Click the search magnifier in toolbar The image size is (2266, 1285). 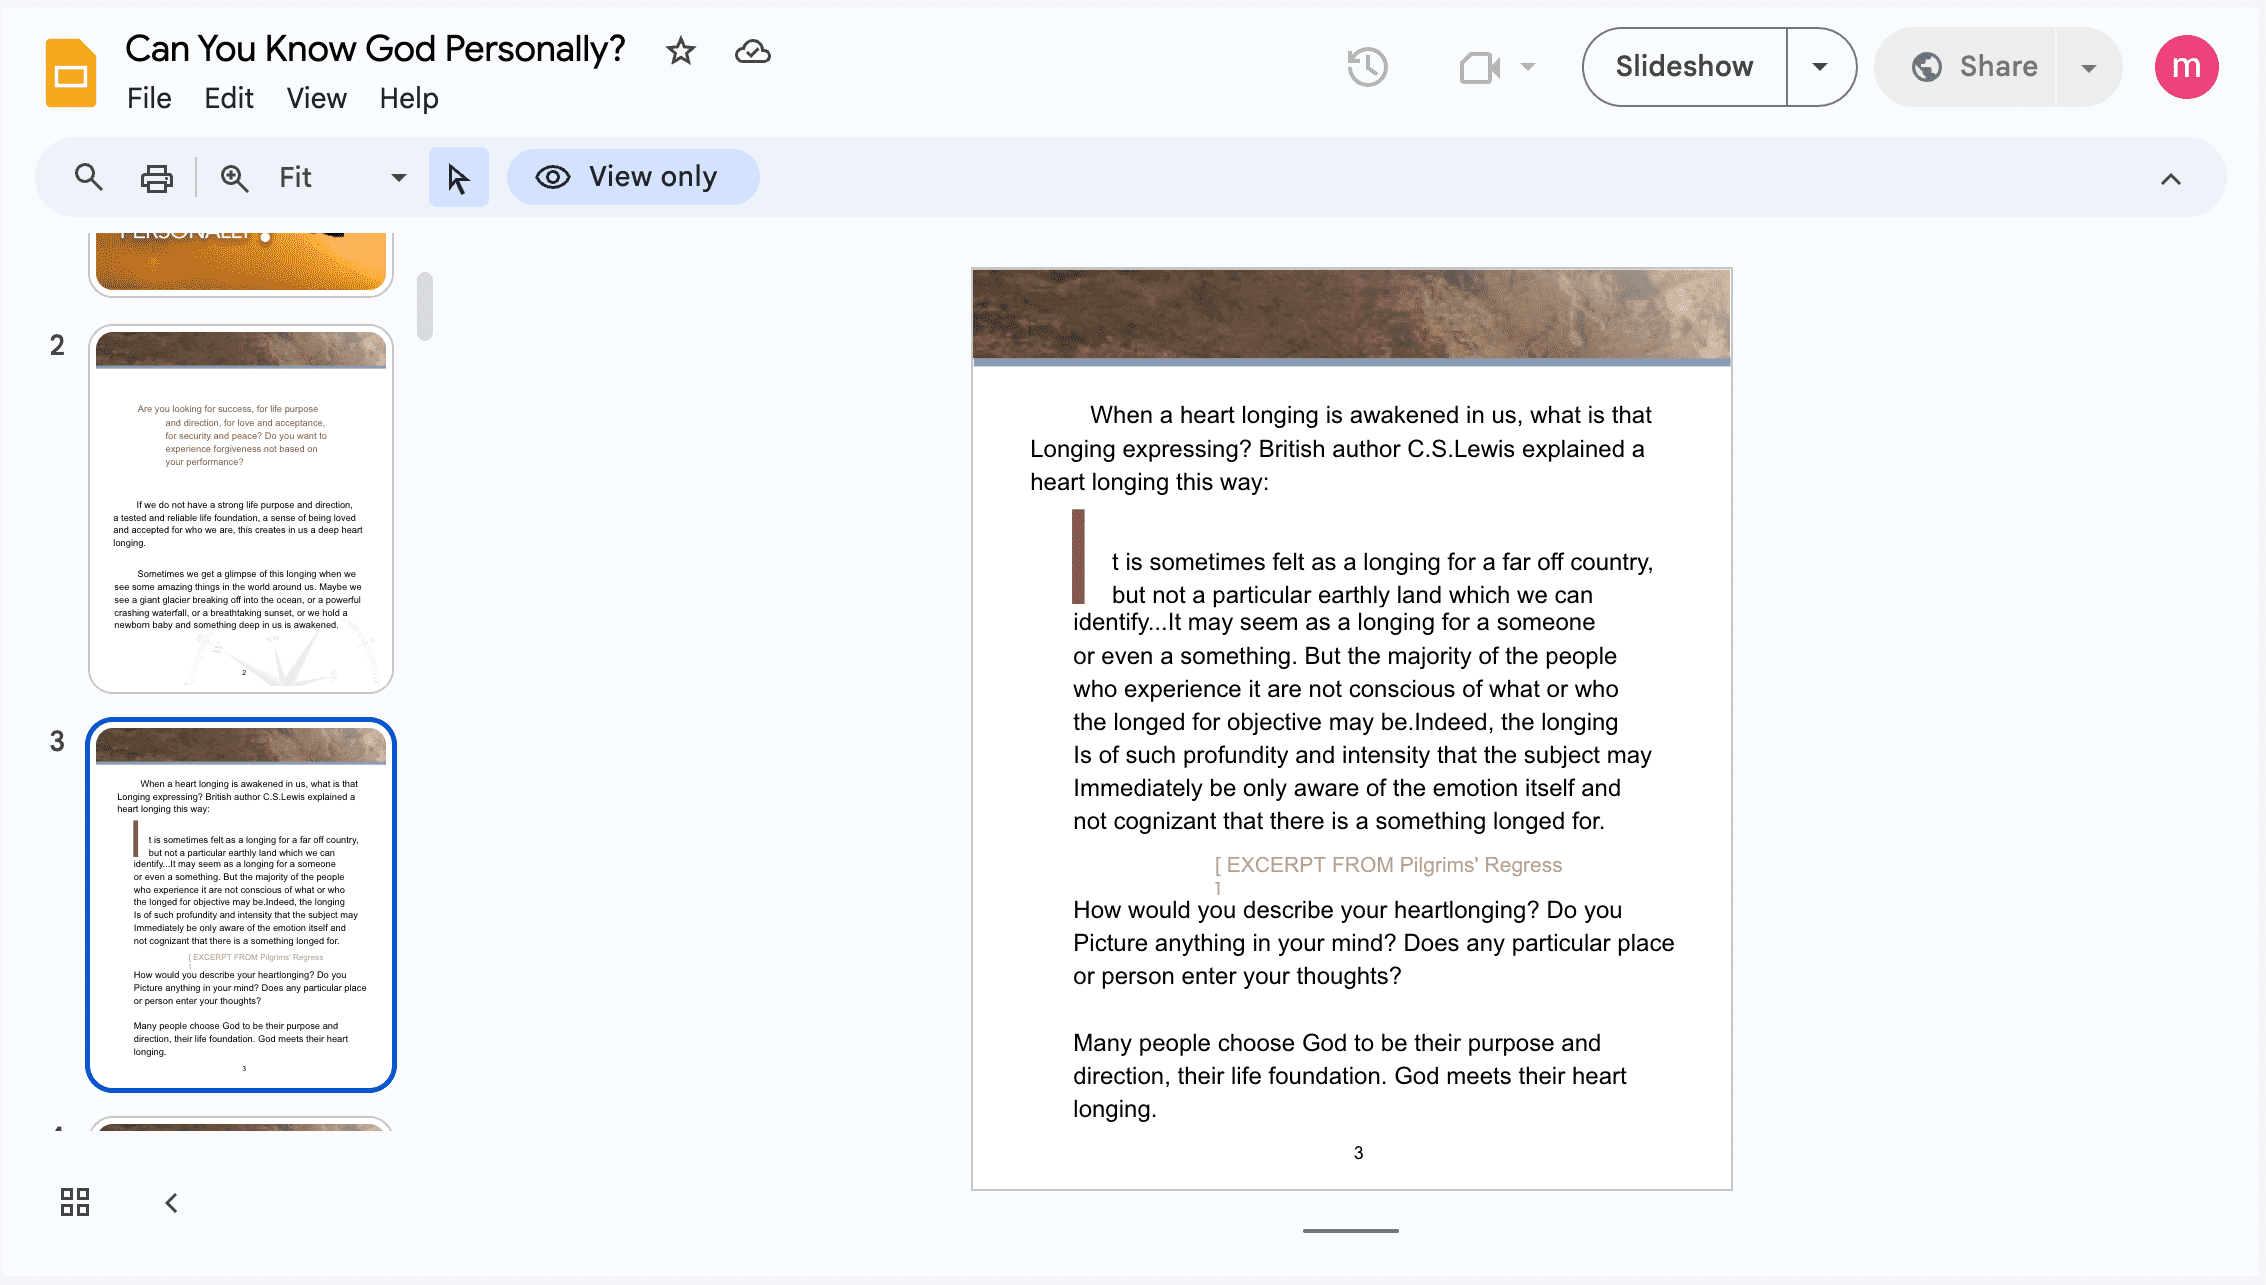click(89, 177)
